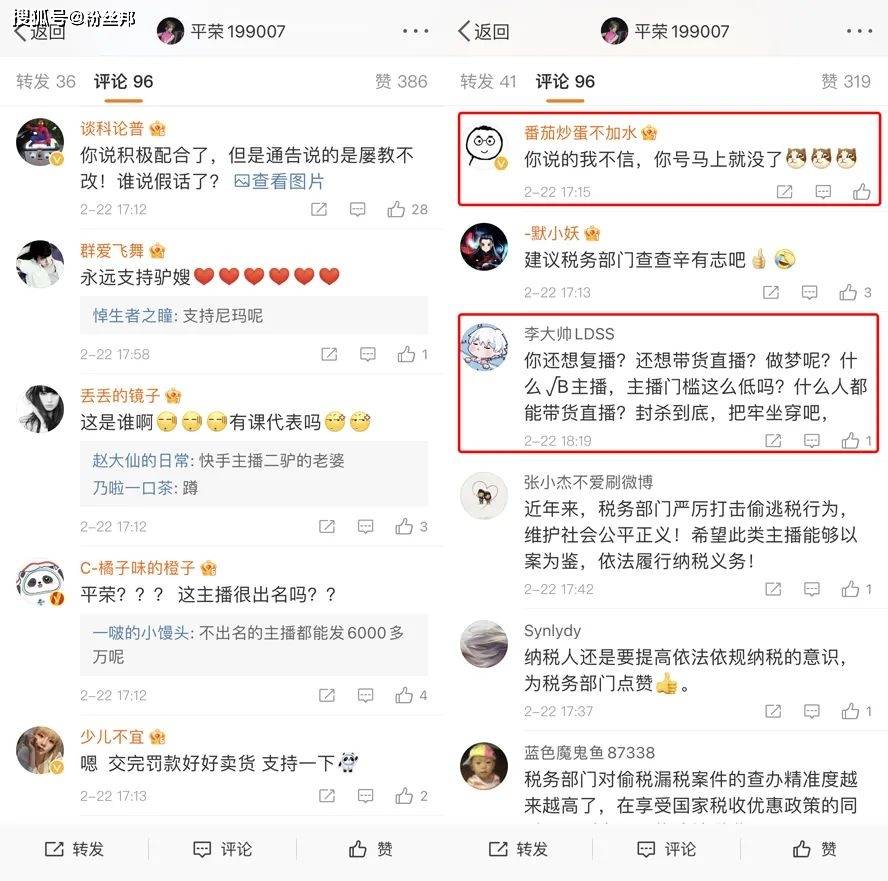Repost the comment by 李大帅LDSS
Screen dimensions: 888x881
pos(773,440)
